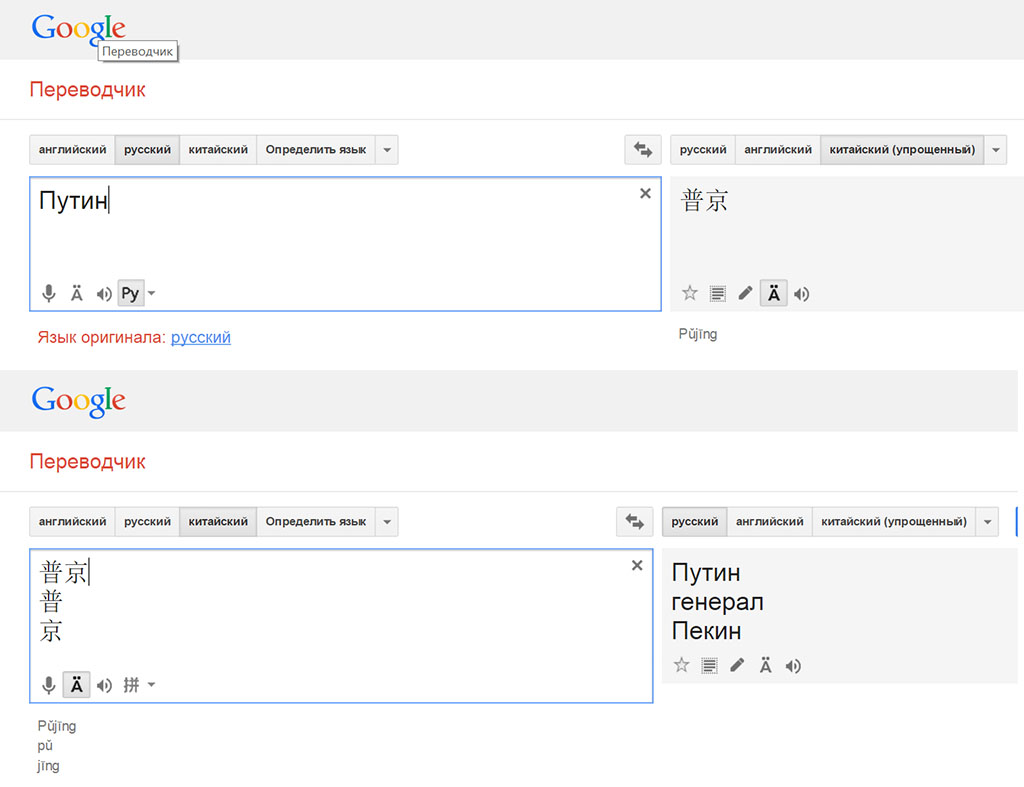The image size is (1024, 787).
Task: Show example usage for Путин result
Action: (709, 666)
